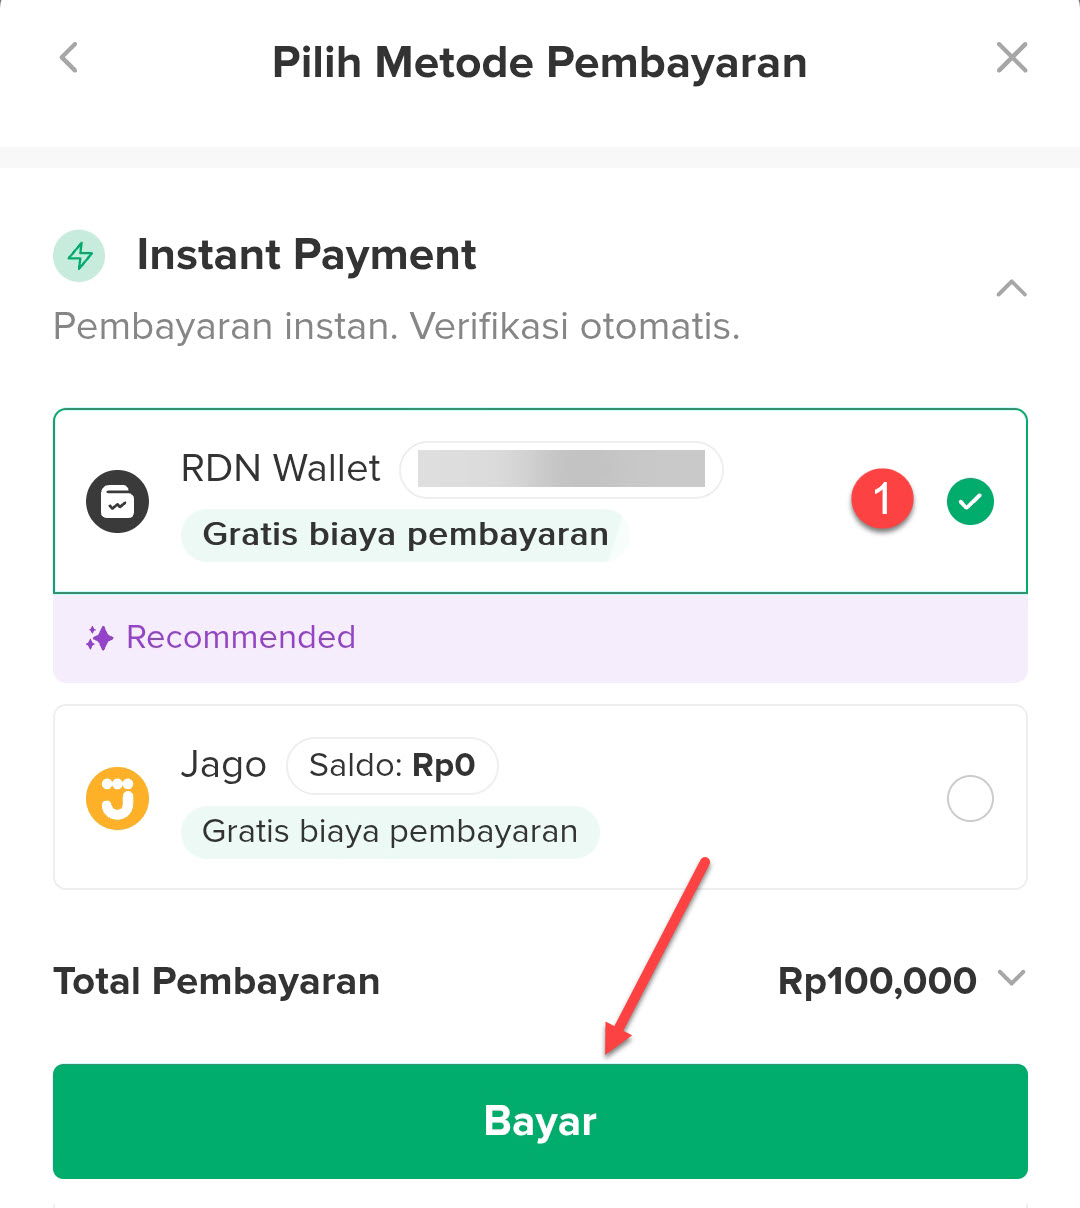Click Jago Gratis biaya pembayaran tag

[x=390, y=832]
